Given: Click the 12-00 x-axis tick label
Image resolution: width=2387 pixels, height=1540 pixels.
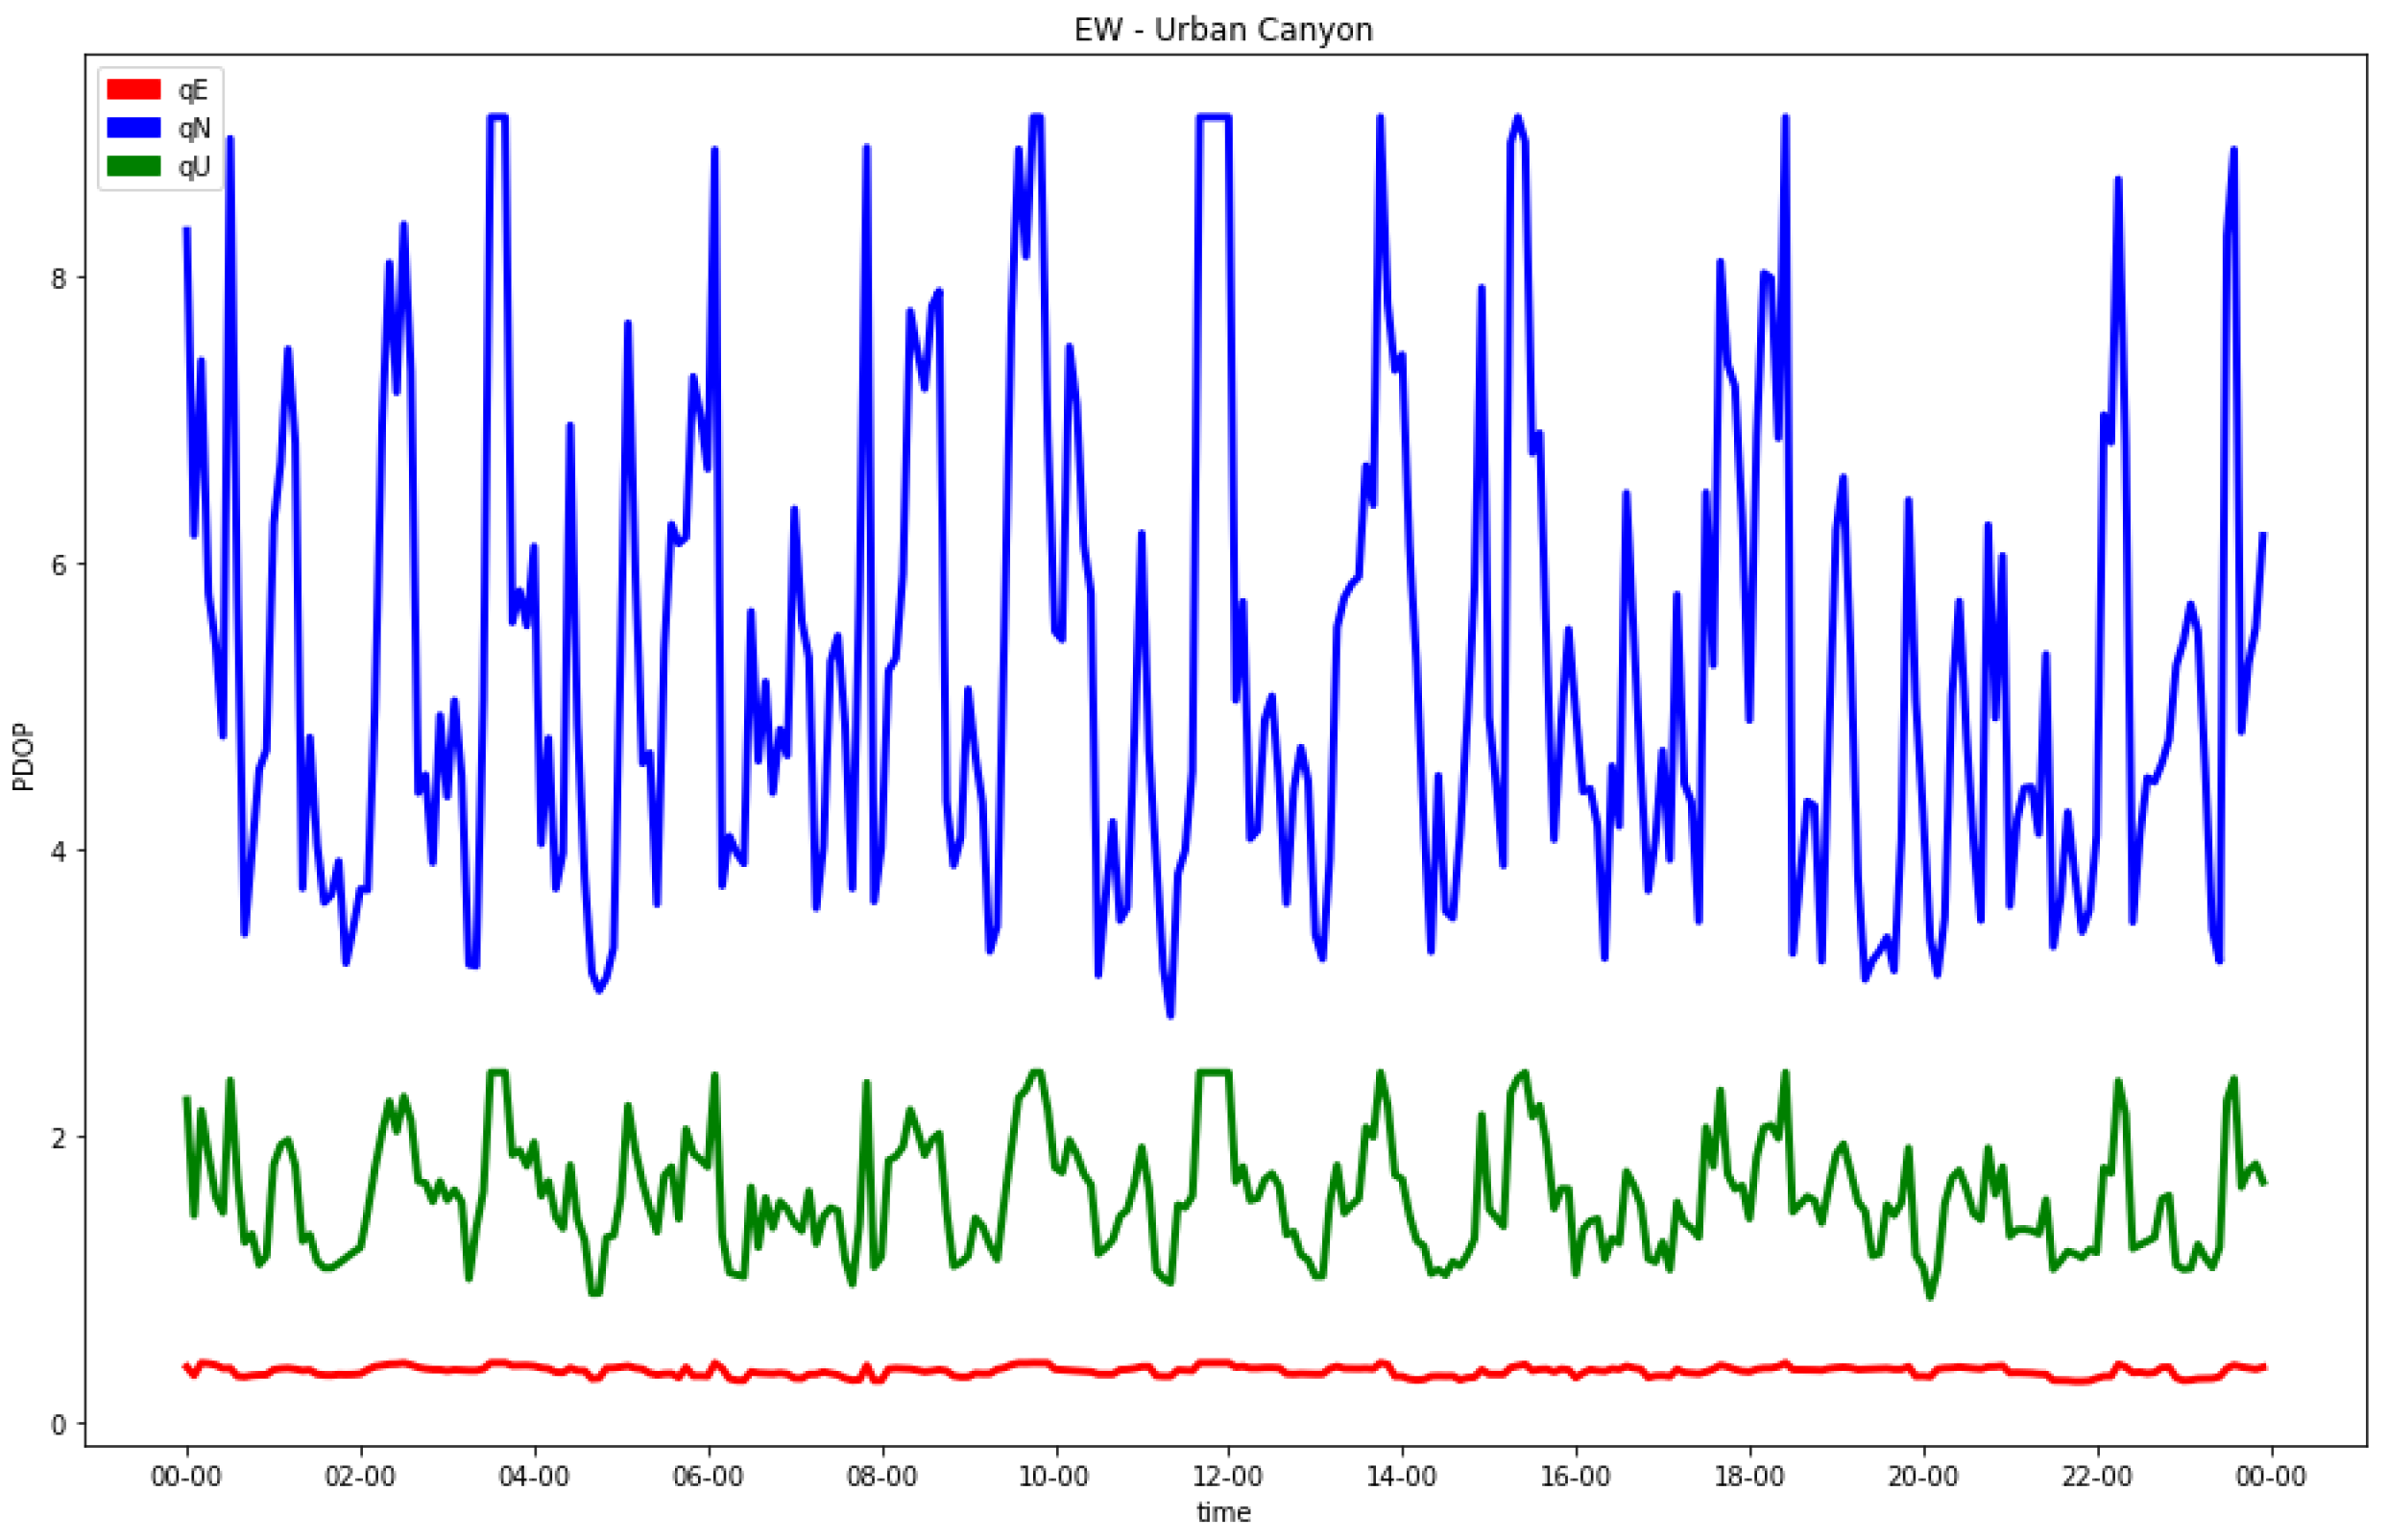Looking at the screenshot, I should [1228, 1477].
